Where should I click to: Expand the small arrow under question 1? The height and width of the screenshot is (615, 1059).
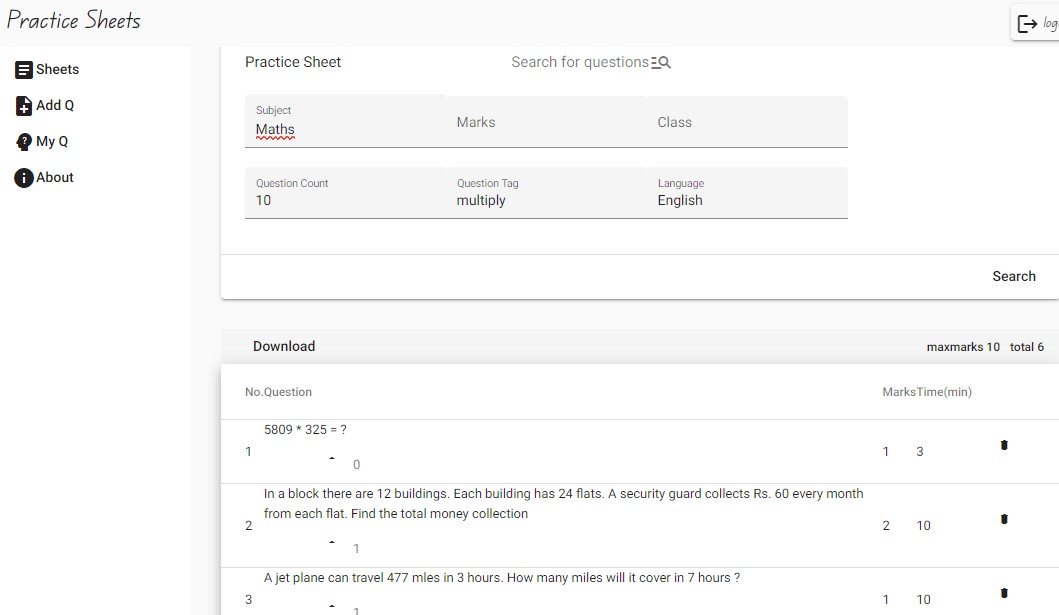(332, 458)
